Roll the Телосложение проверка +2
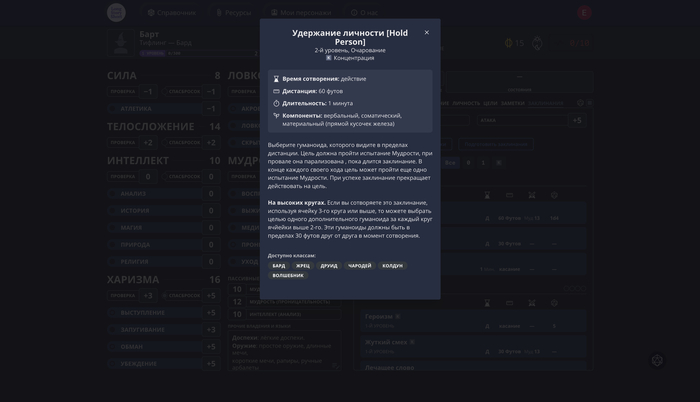 coord(132,142)
